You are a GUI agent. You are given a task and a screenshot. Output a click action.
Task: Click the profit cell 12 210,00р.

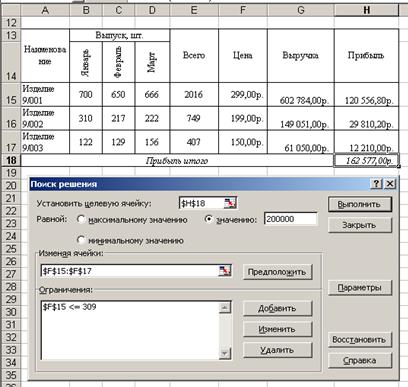[x=366, y=142]
